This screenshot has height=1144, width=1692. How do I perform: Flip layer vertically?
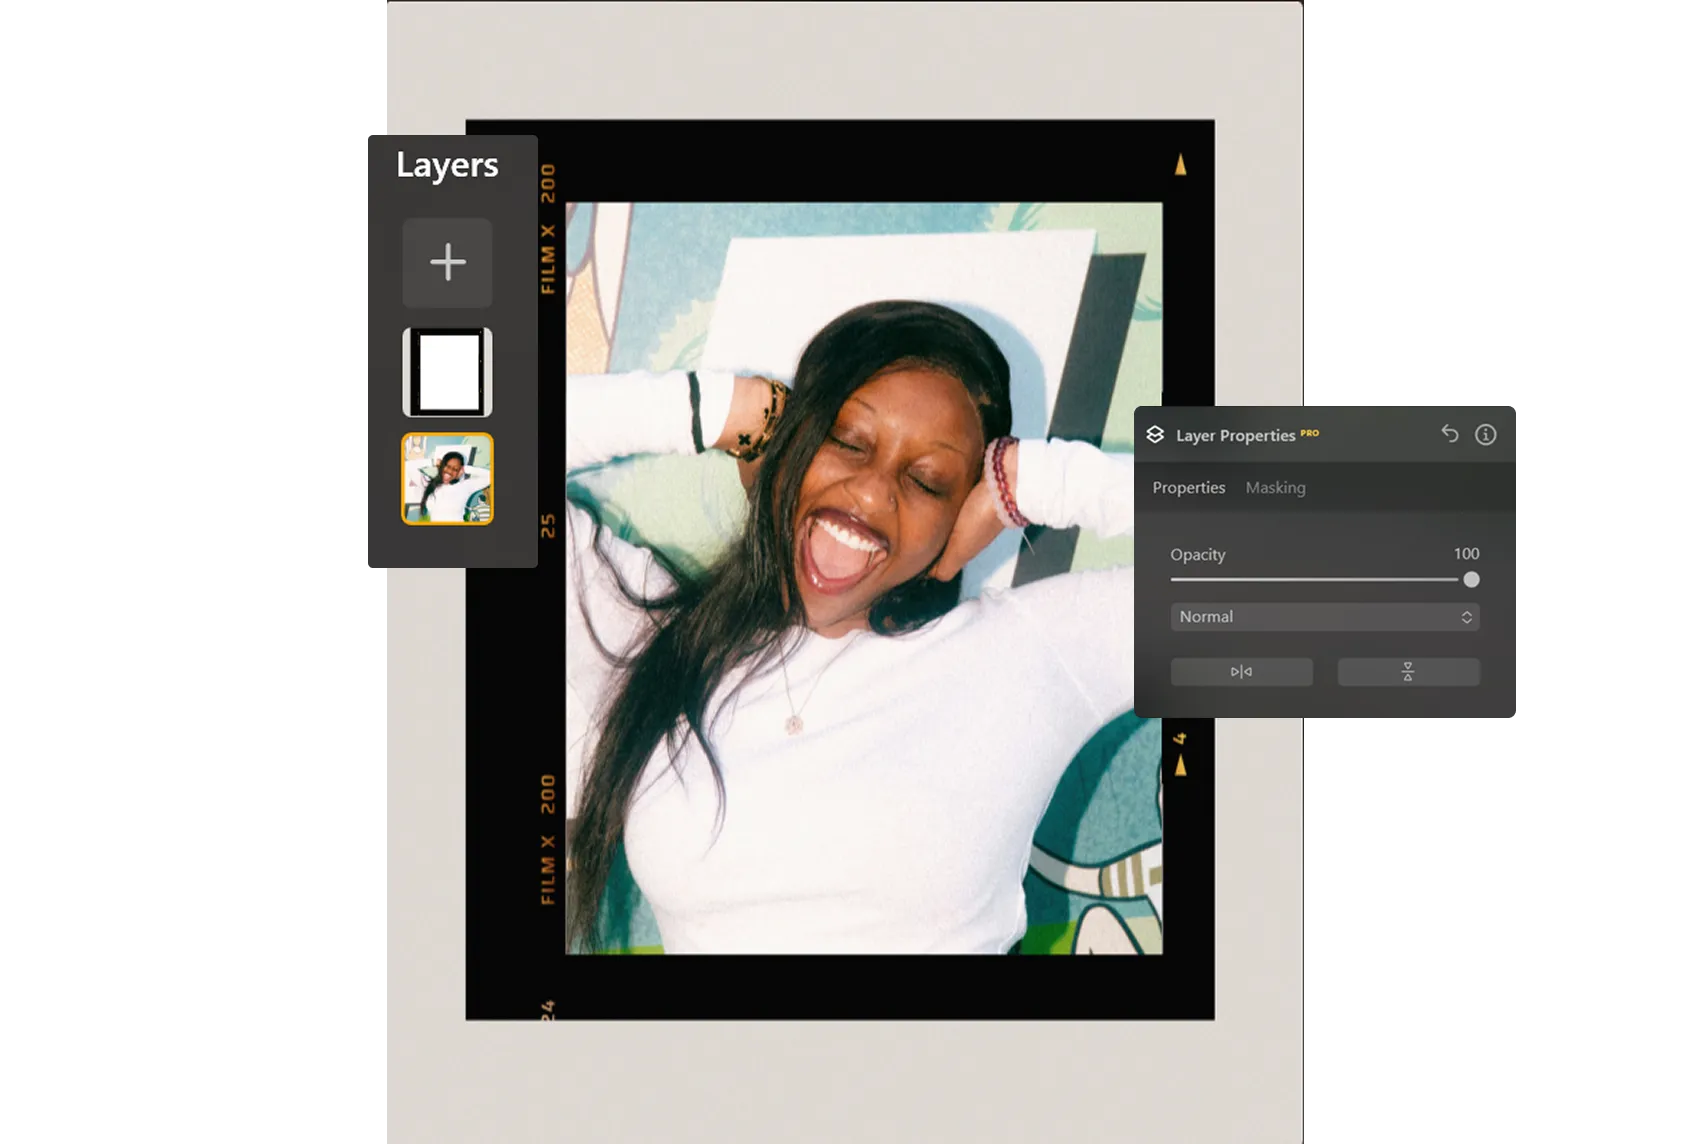(x=1408, y=672)
